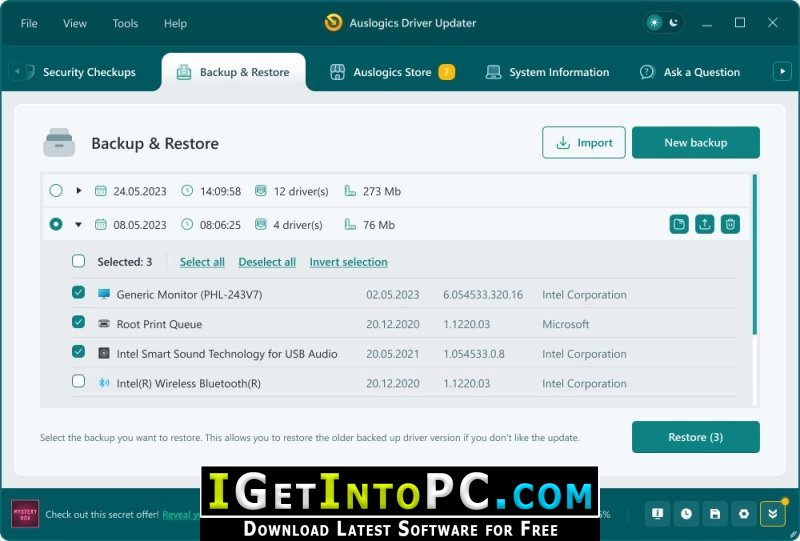Click the Backup & Restore drive header icon
The image size is (800, 541).
click(x=59, y=142)
